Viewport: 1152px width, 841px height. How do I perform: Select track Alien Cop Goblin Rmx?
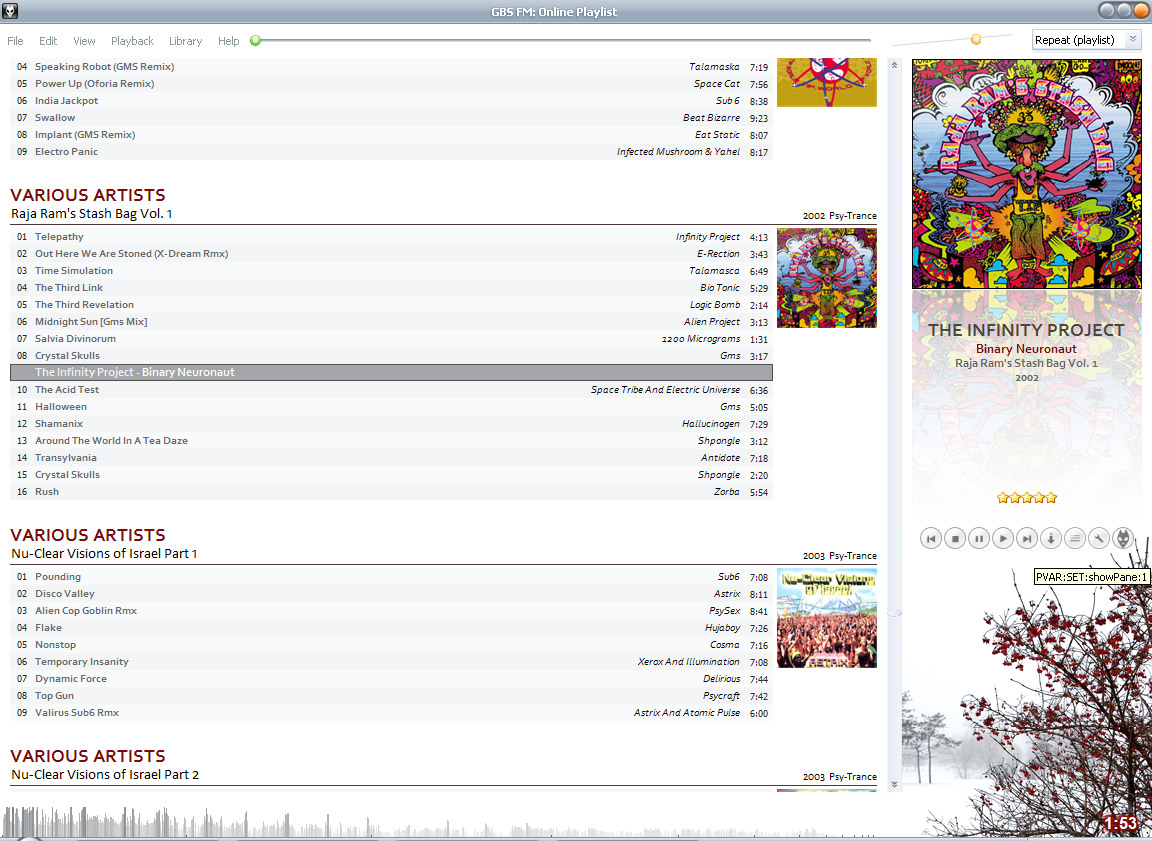point(392,610)
